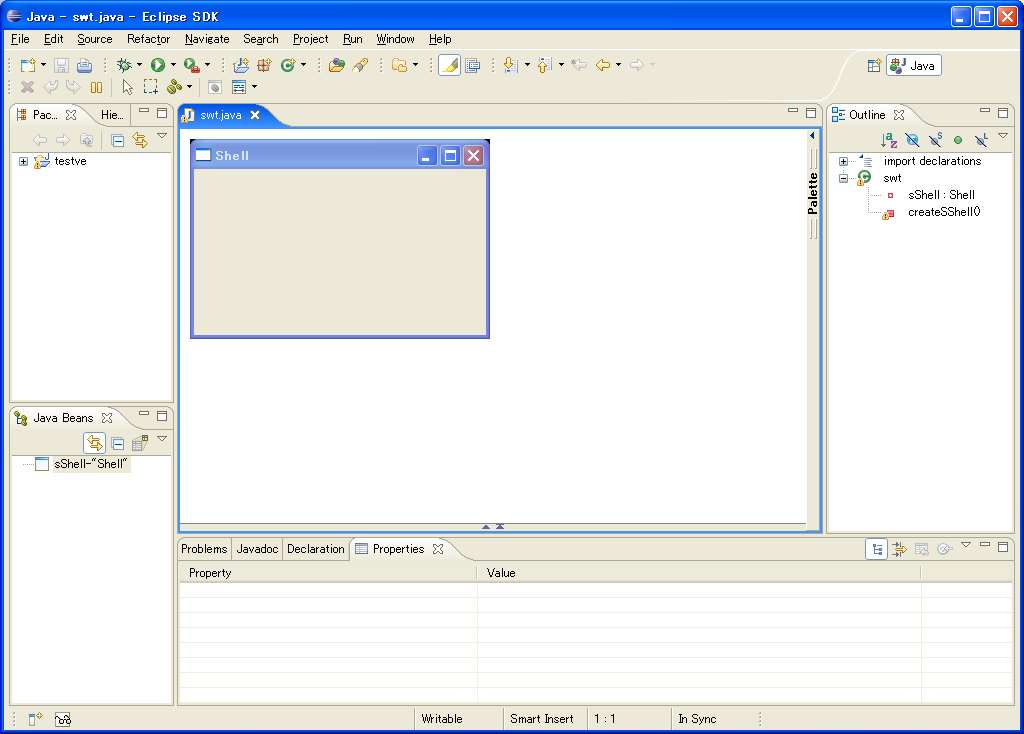
Task: Collapse the swt class node in Outline
Action: 843,178
